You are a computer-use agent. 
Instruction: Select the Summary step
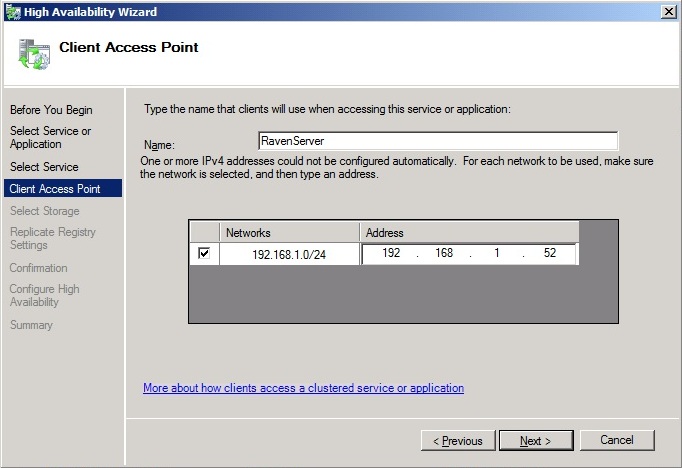pyautogui.click(x=31, y=325)
